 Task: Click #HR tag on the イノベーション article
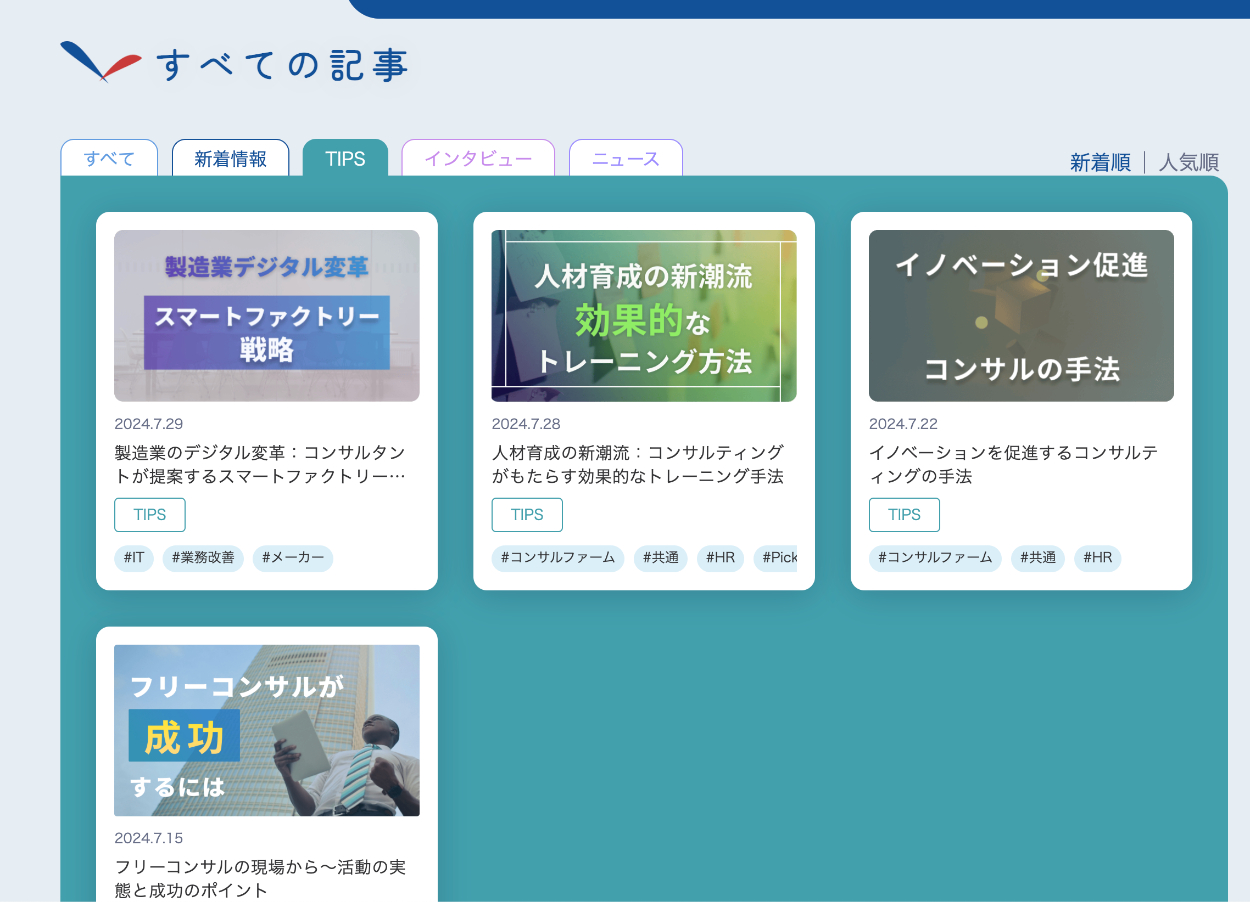point(1098,558)
